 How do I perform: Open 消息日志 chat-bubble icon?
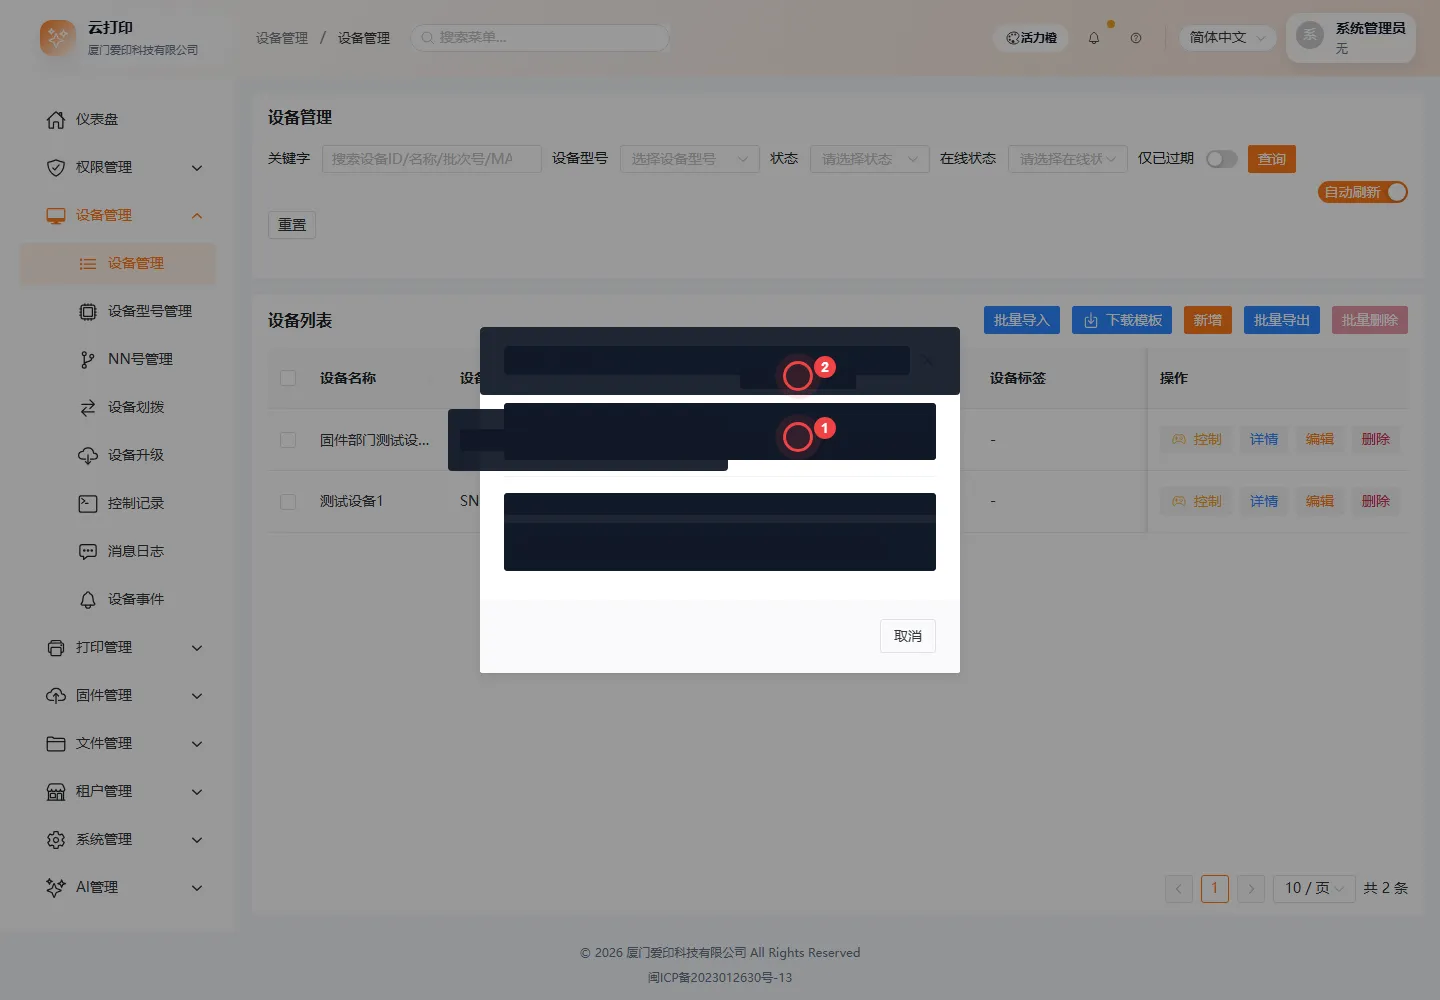[x=88, y=551]
